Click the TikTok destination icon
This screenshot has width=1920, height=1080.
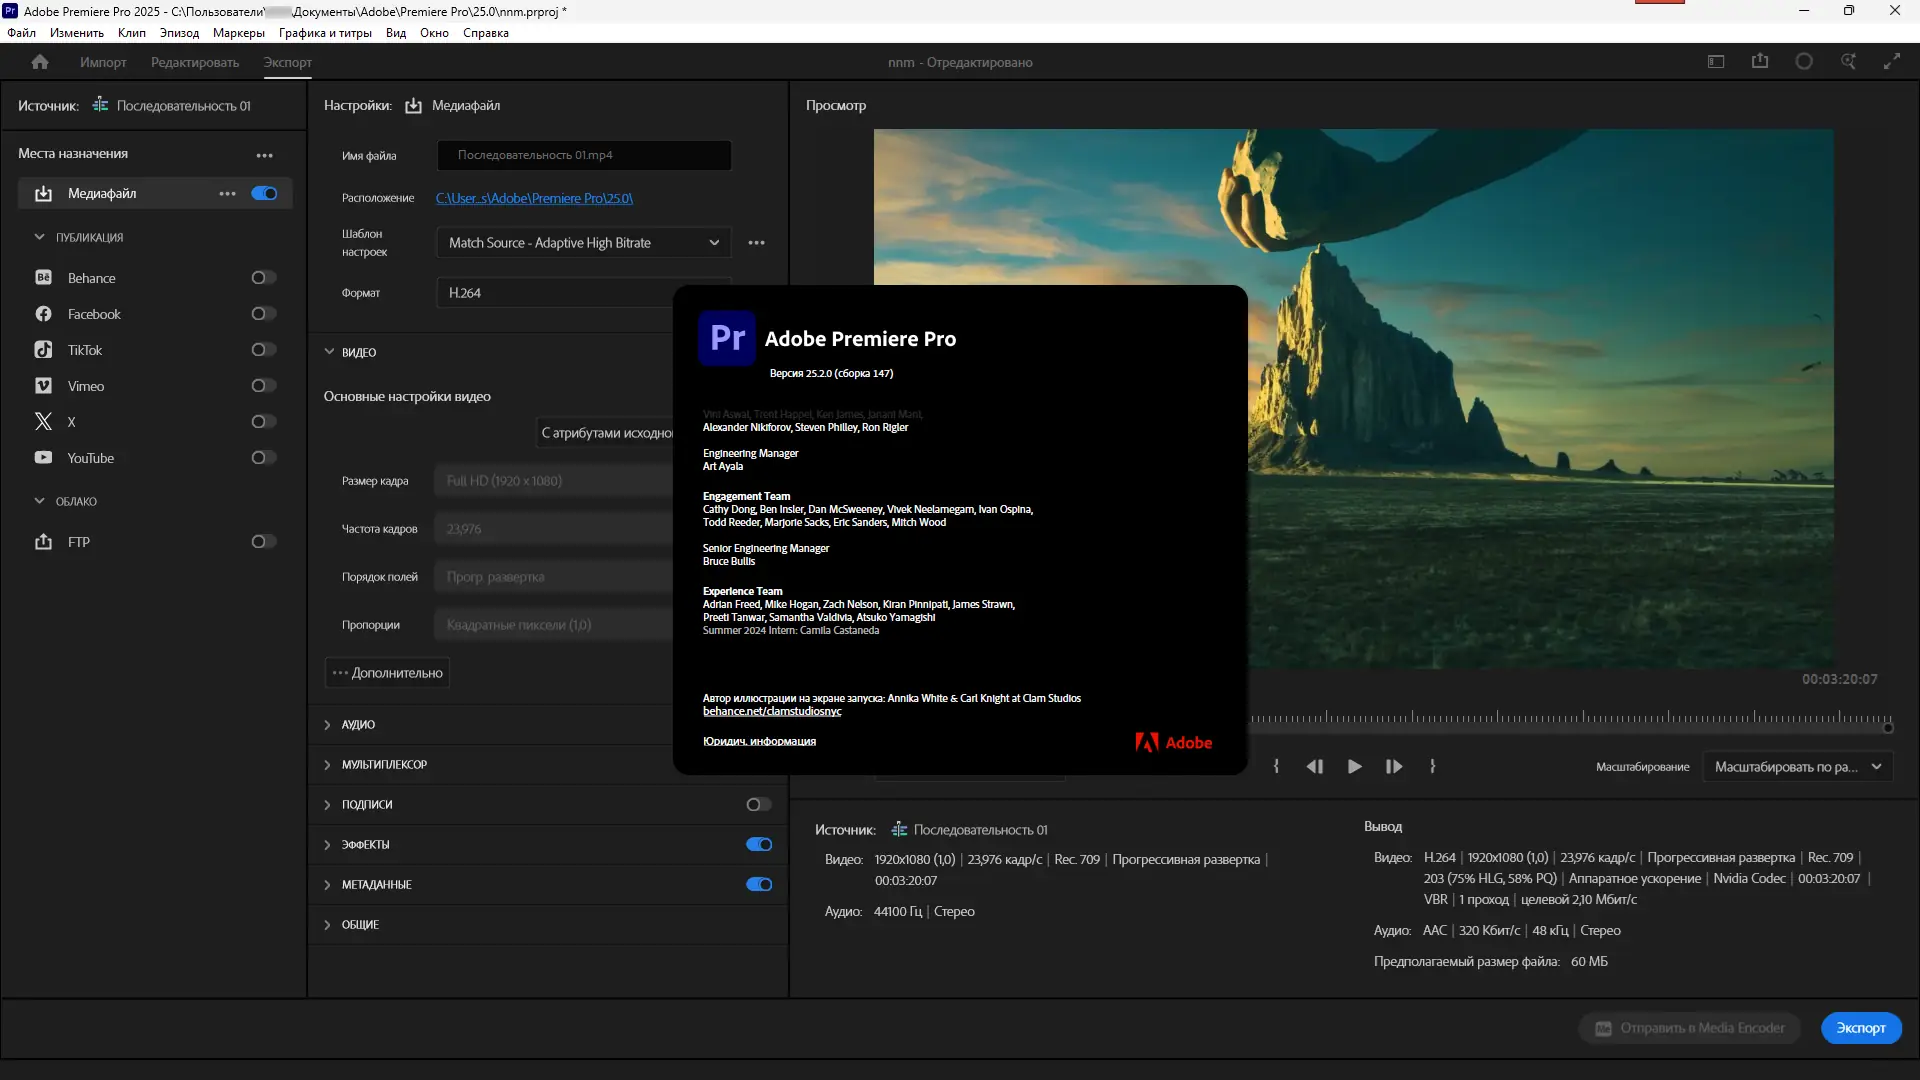(x=43, y=350)
